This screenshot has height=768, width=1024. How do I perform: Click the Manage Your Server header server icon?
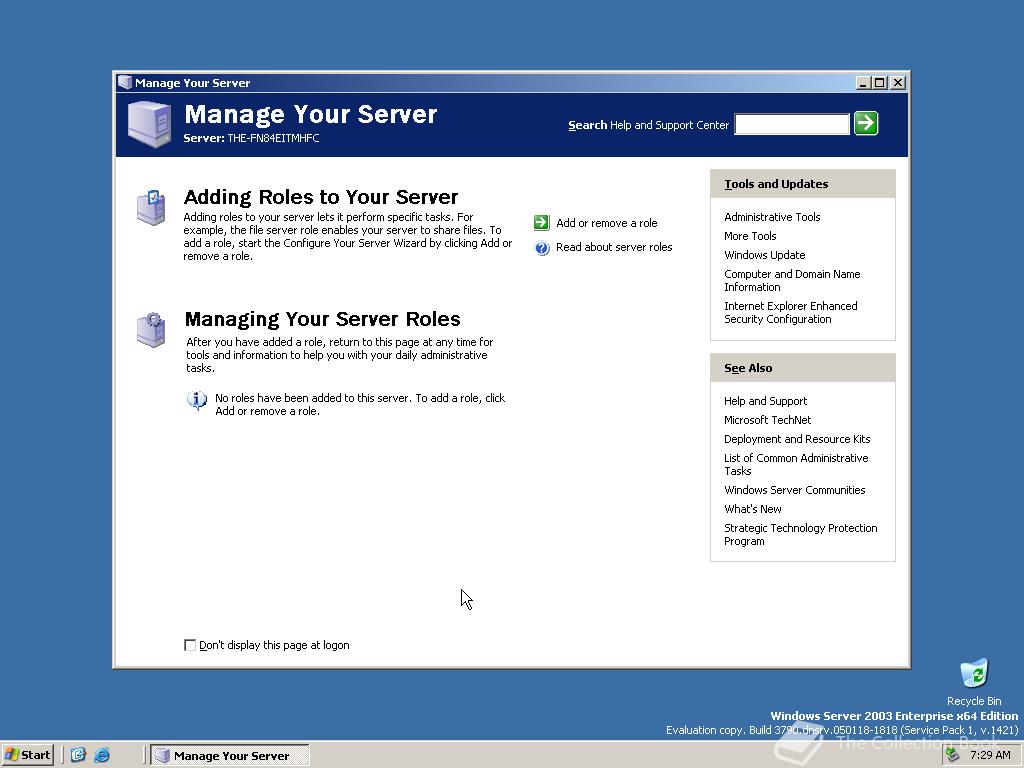tap(150, 123)
